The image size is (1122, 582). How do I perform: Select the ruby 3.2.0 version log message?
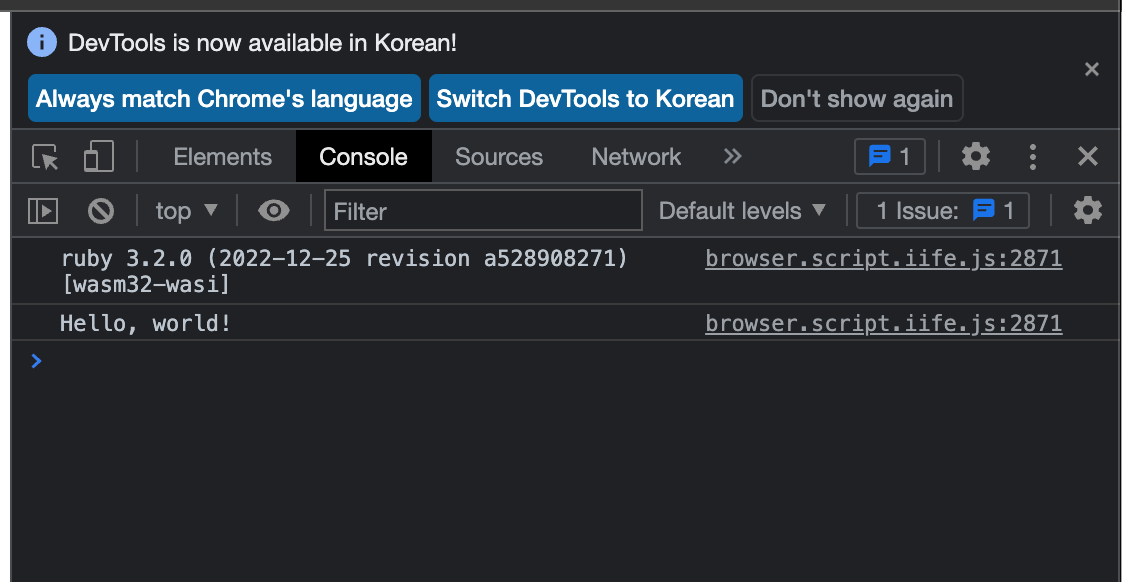point(344,271)
